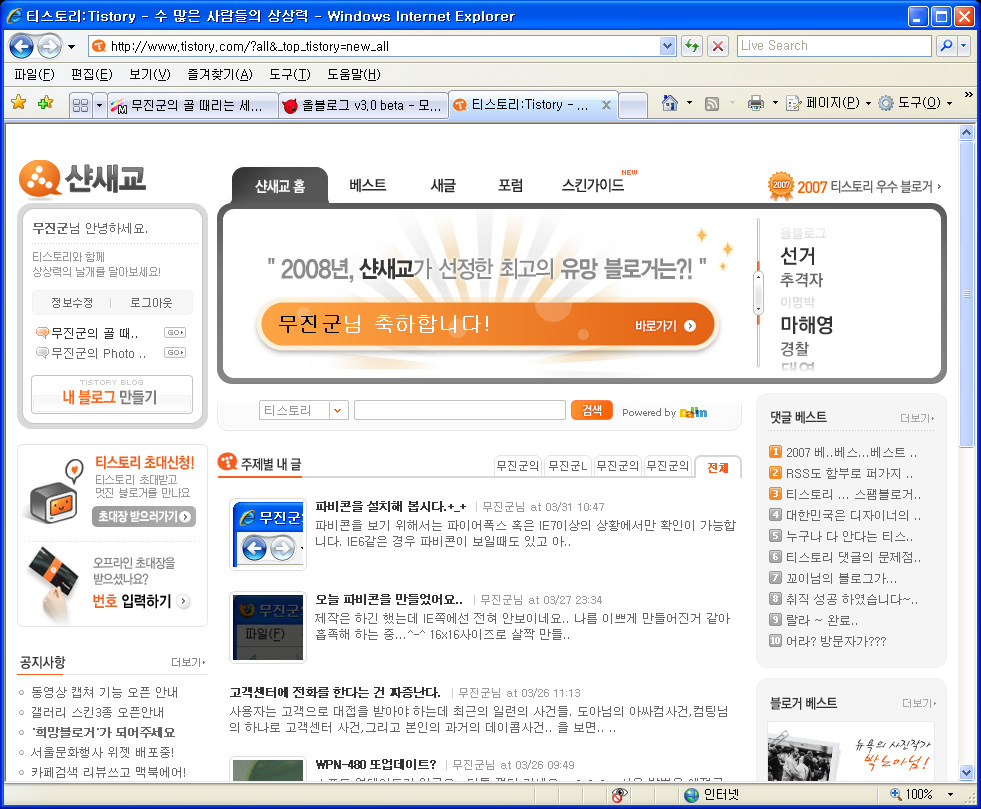Open the 즐겨찾기(A) menu
The width and height of the screenshot is (981, 809).
click(220, 74)
